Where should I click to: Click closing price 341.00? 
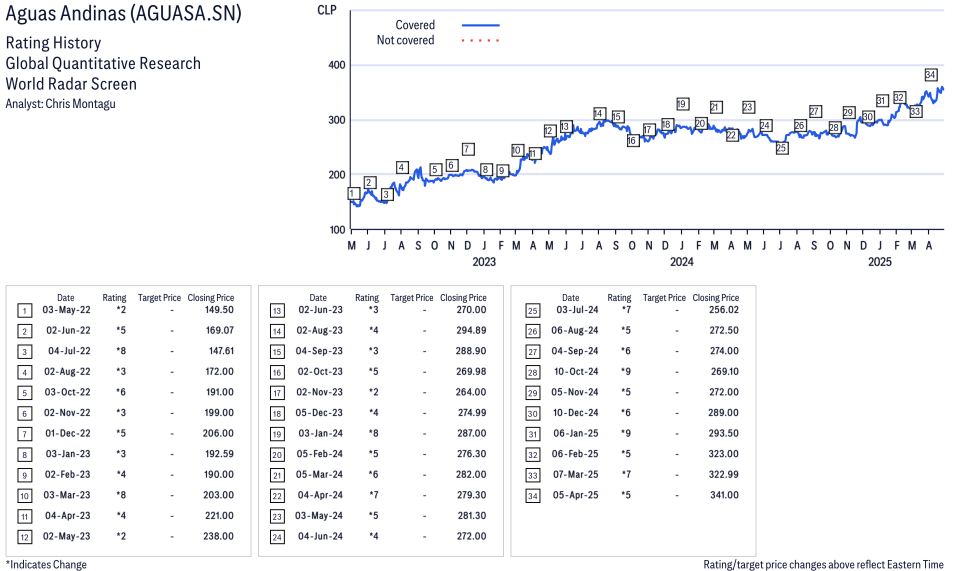pos(724,496)
